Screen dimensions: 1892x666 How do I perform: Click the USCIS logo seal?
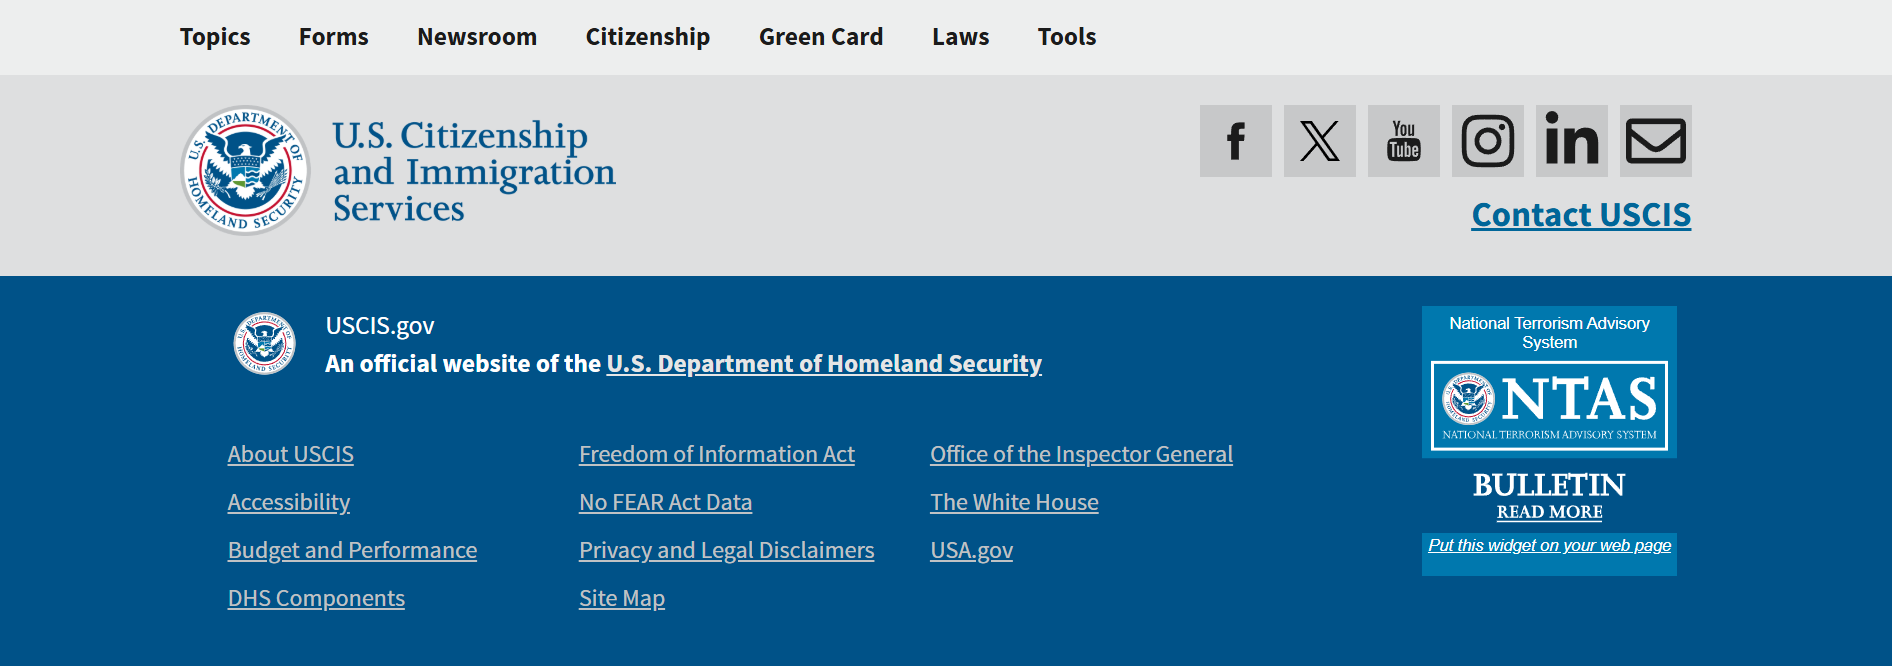[245, 170]
